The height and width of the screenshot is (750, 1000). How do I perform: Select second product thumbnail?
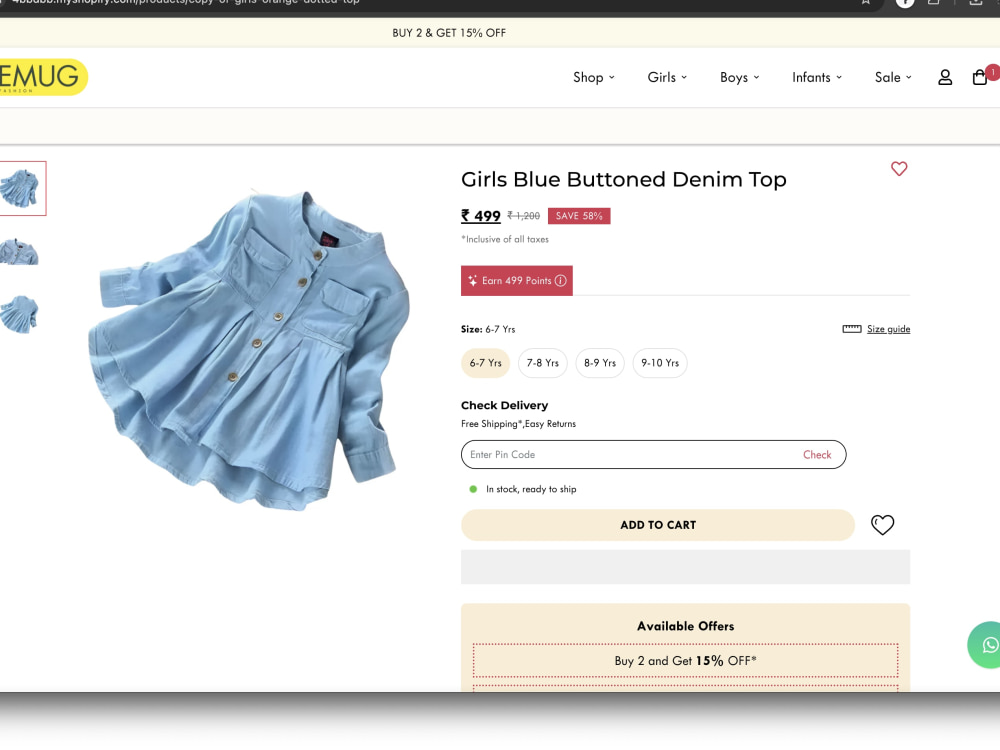tap(19, 252)
